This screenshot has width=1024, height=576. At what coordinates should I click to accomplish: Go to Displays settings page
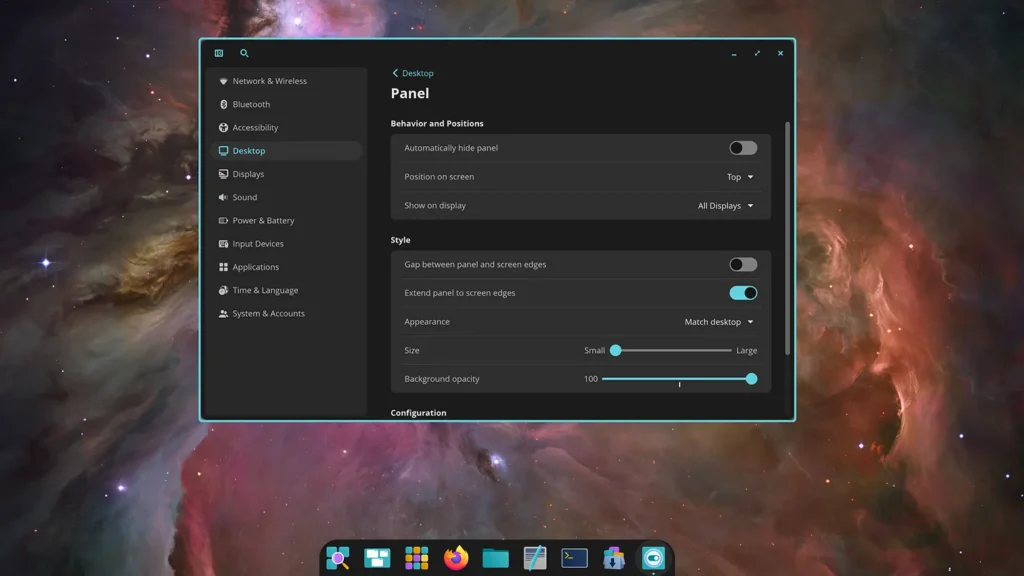coord(248,174)
